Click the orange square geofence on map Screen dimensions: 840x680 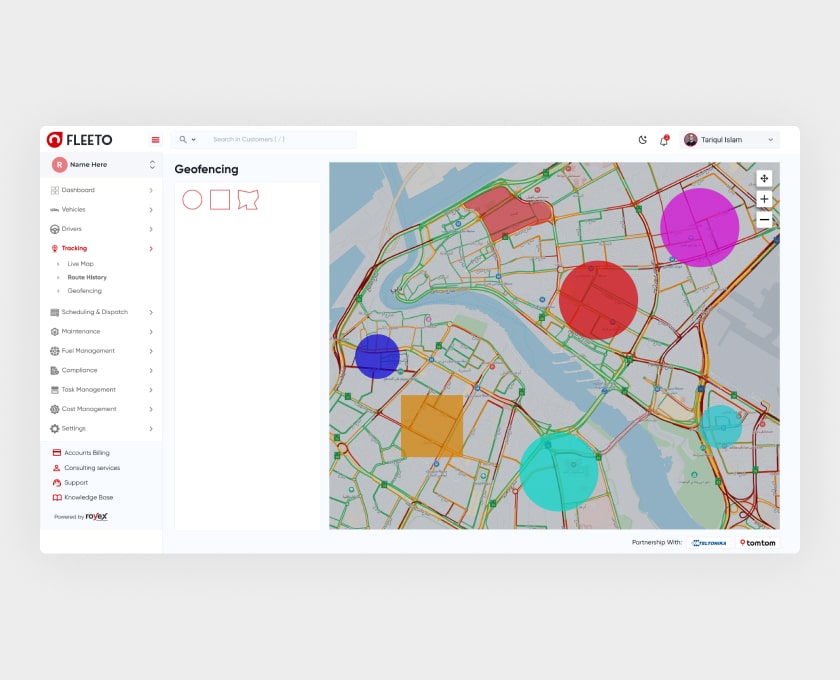tap(432, 427)
